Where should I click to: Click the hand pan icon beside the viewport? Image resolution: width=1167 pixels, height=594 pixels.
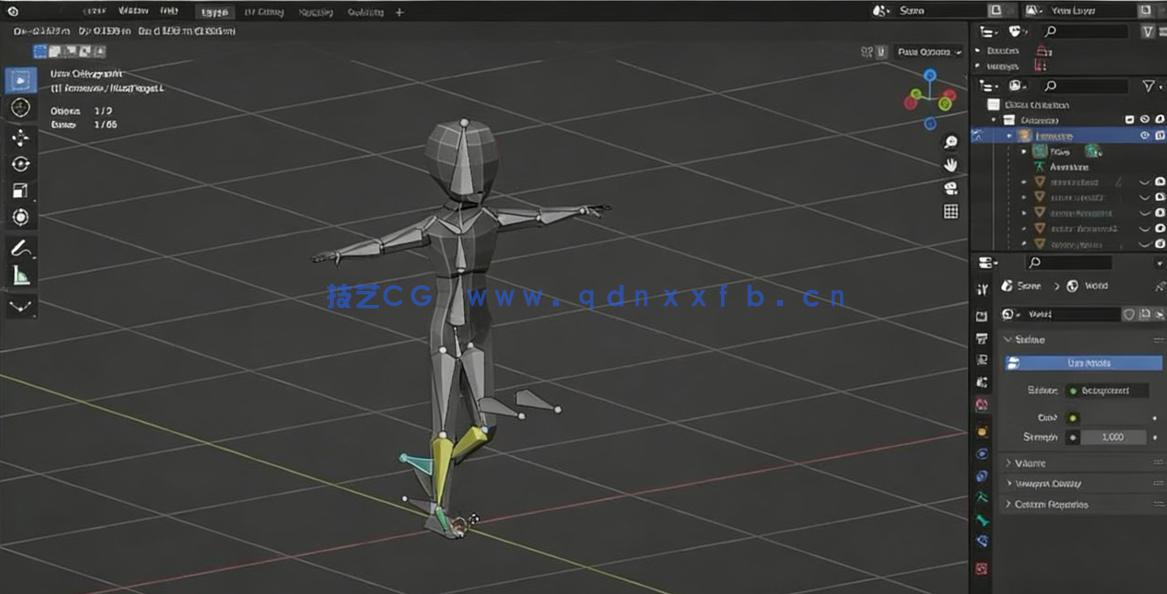pyautogui.click(x=950, y=164)
